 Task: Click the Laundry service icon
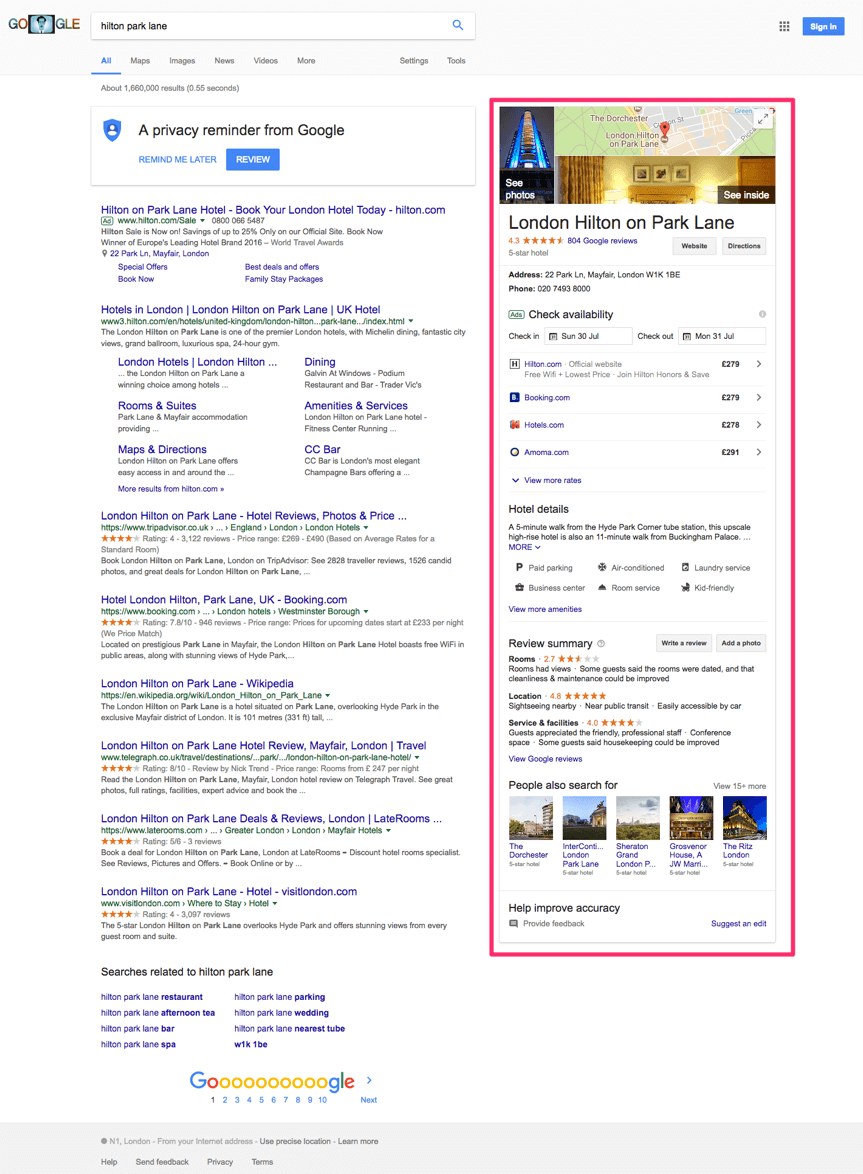pos(685,568)
